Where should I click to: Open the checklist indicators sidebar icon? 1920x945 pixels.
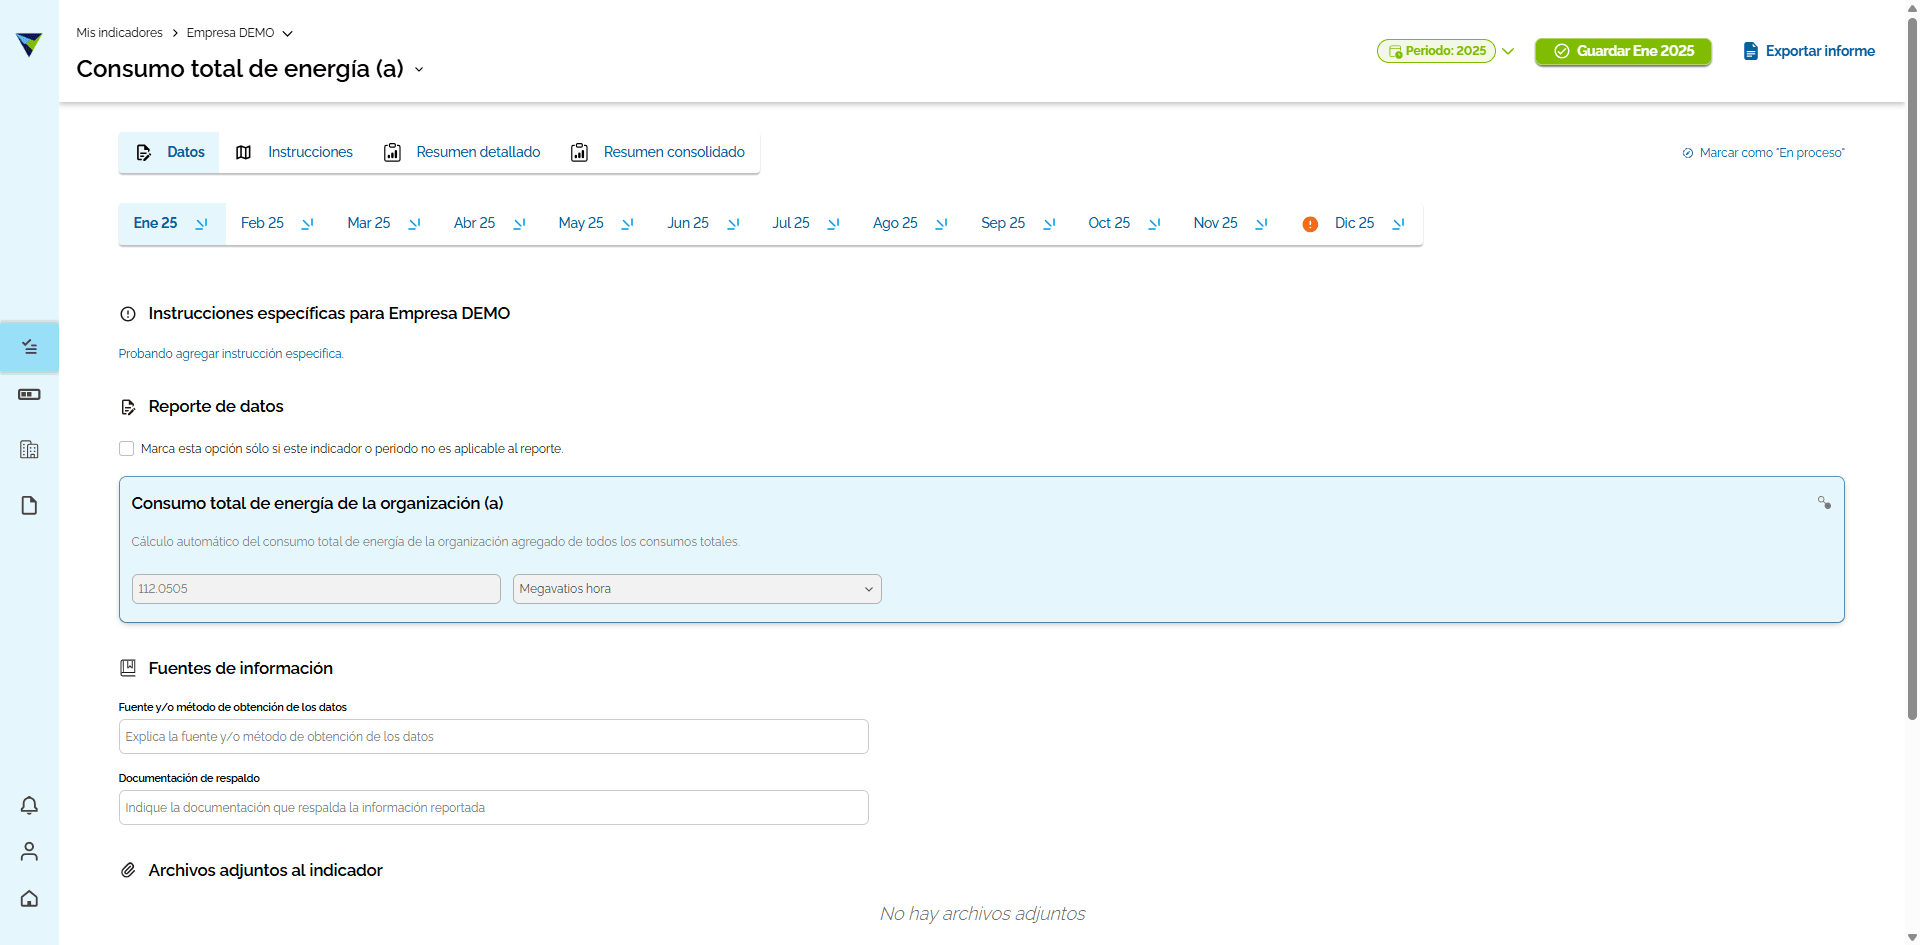(x=29, y=347)
